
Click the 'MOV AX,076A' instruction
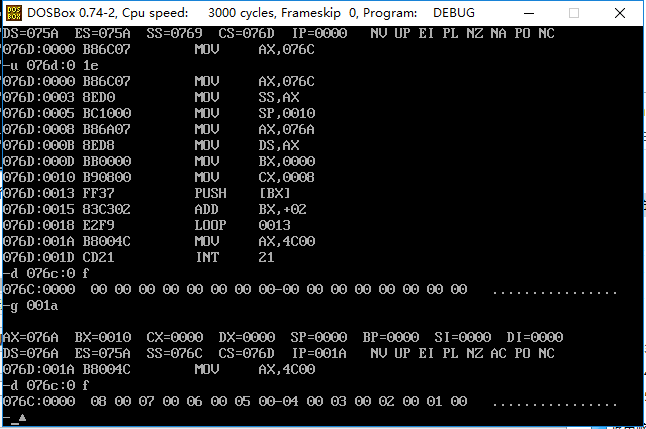click(255, 129)
